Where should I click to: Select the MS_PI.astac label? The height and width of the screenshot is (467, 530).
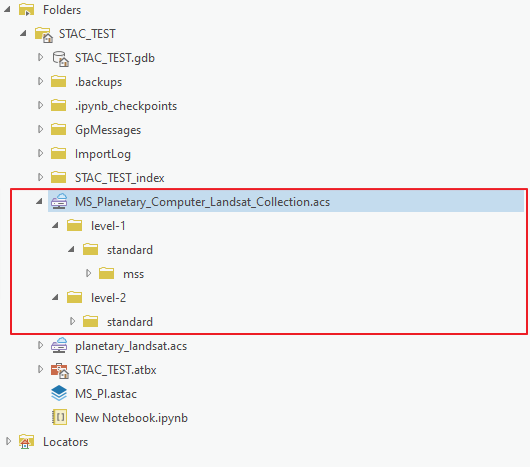tap(106, 394)
